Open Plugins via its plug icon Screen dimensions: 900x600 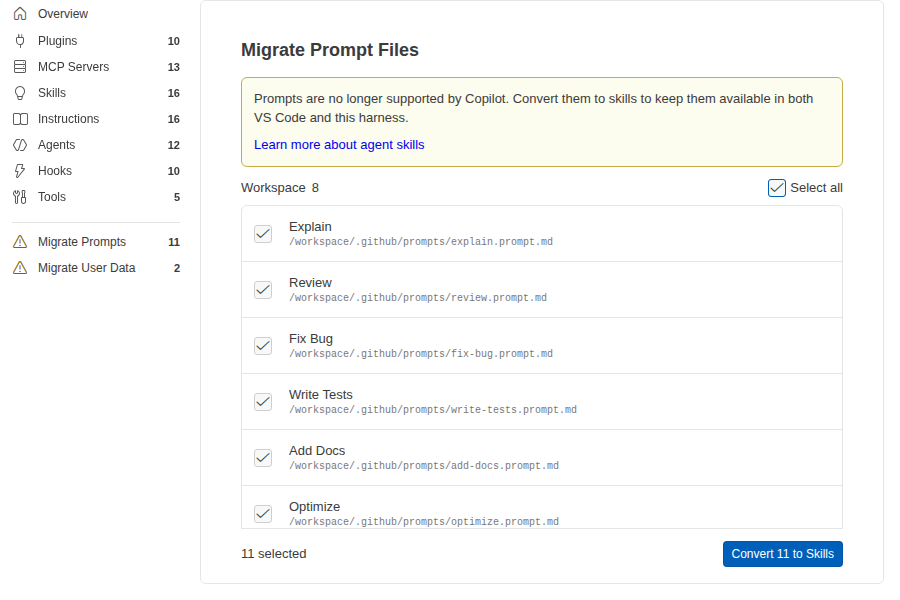pyautogui.click(x=20, y=41)
